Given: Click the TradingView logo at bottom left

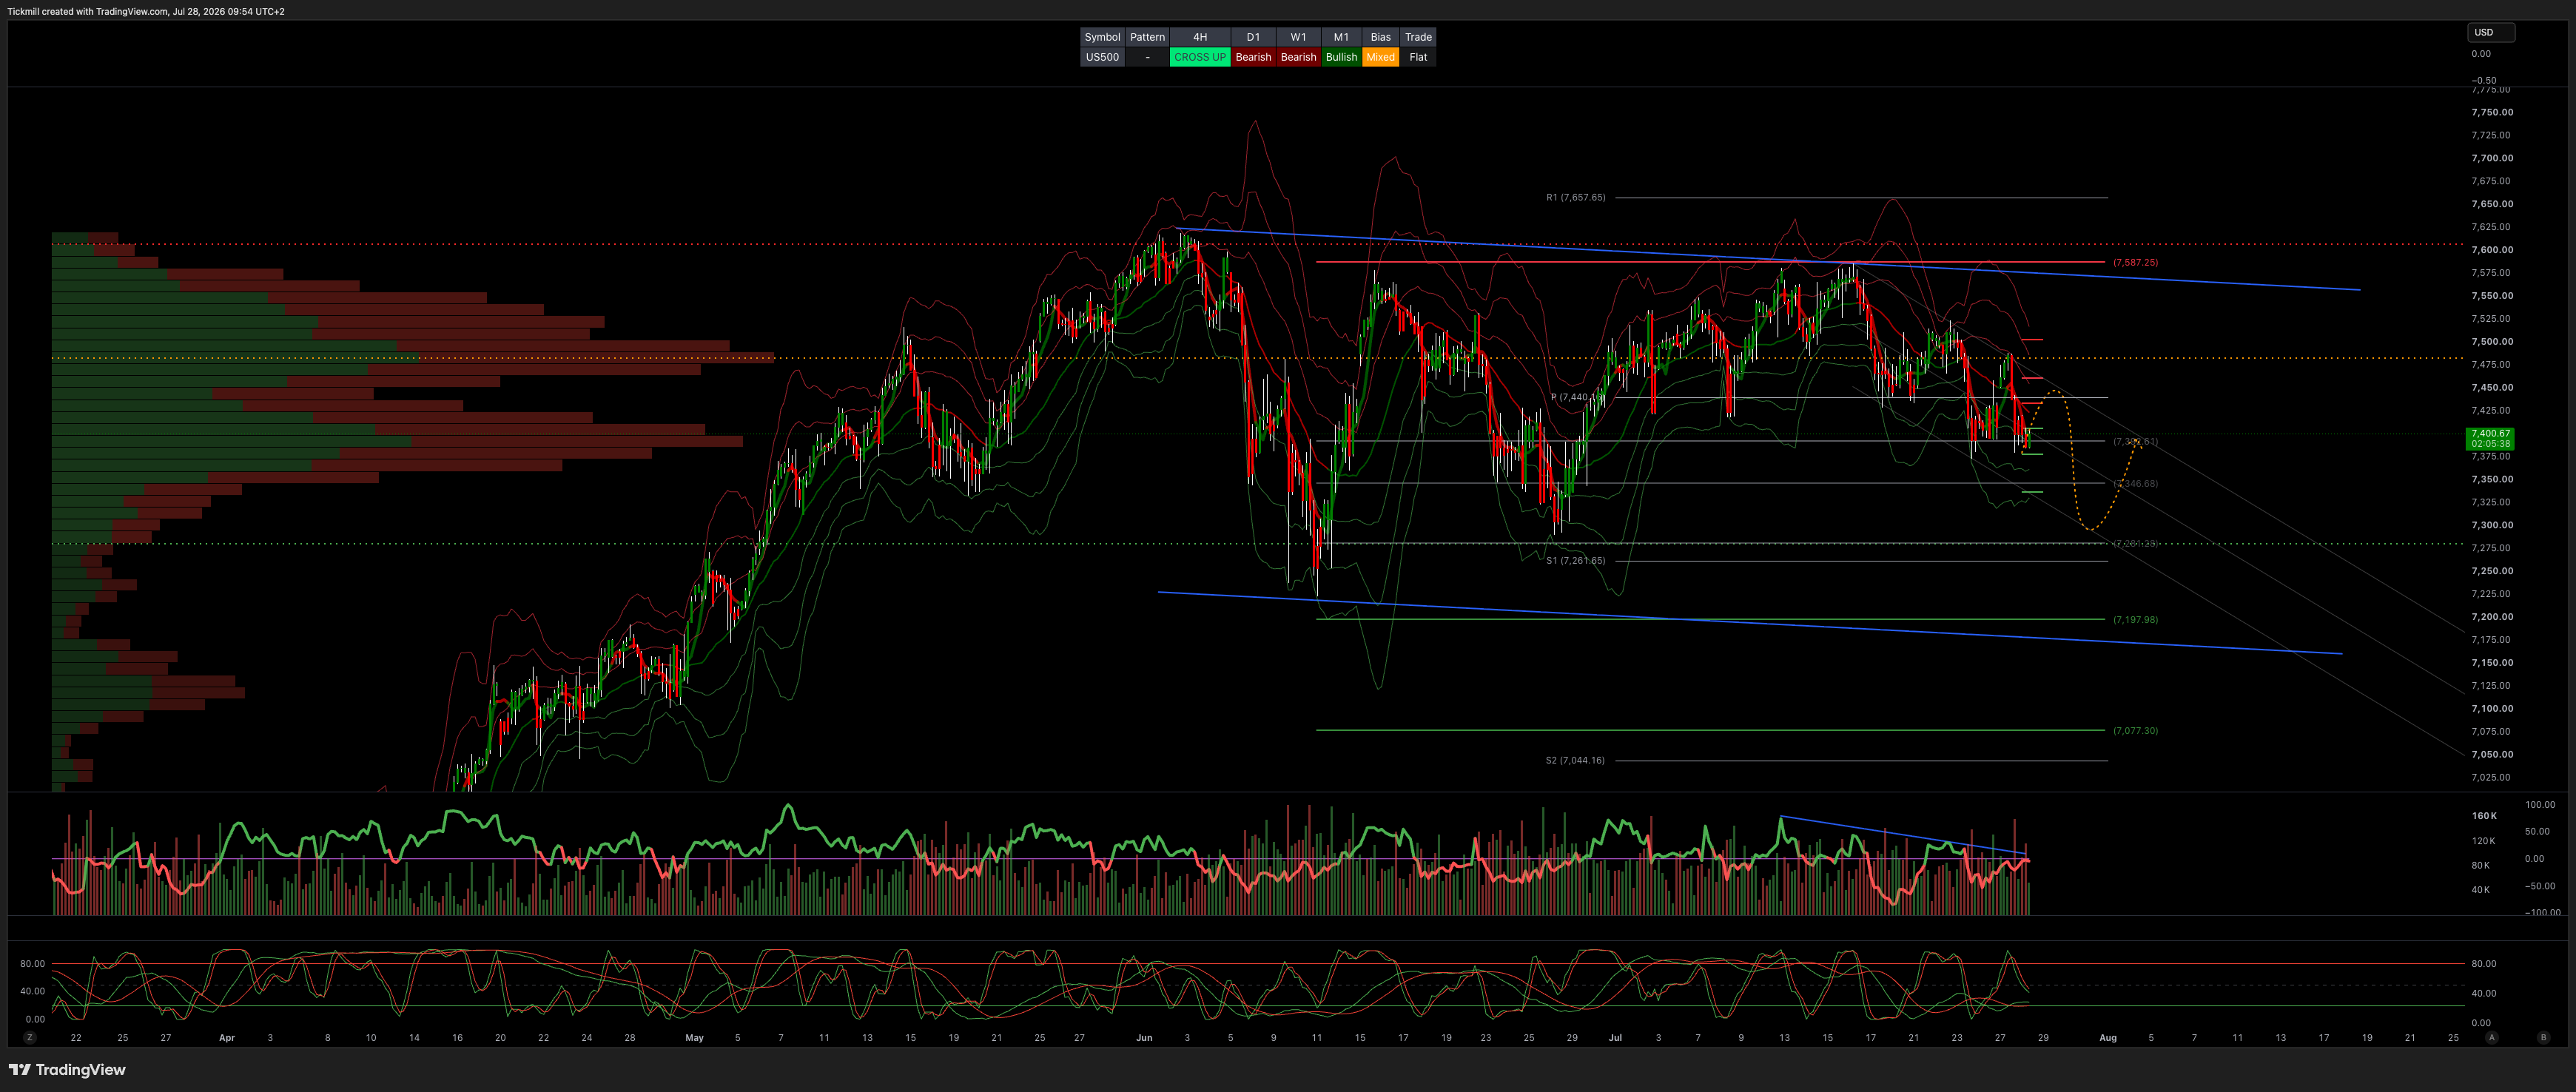Looking at the screenshot, I should tap(67, 1069).
